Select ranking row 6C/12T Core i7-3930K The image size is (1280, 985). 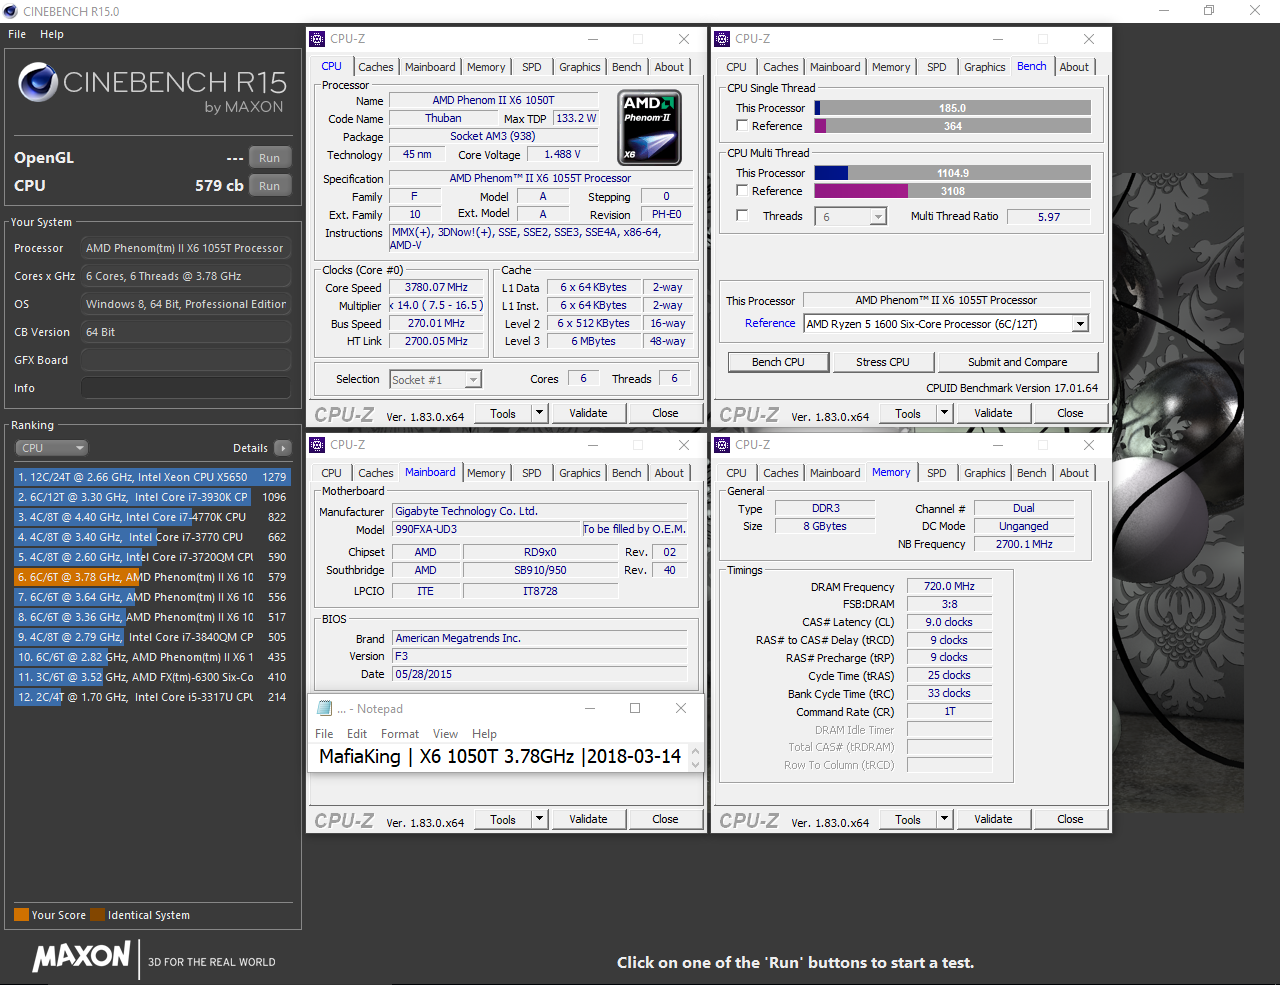tap(152, 497)
